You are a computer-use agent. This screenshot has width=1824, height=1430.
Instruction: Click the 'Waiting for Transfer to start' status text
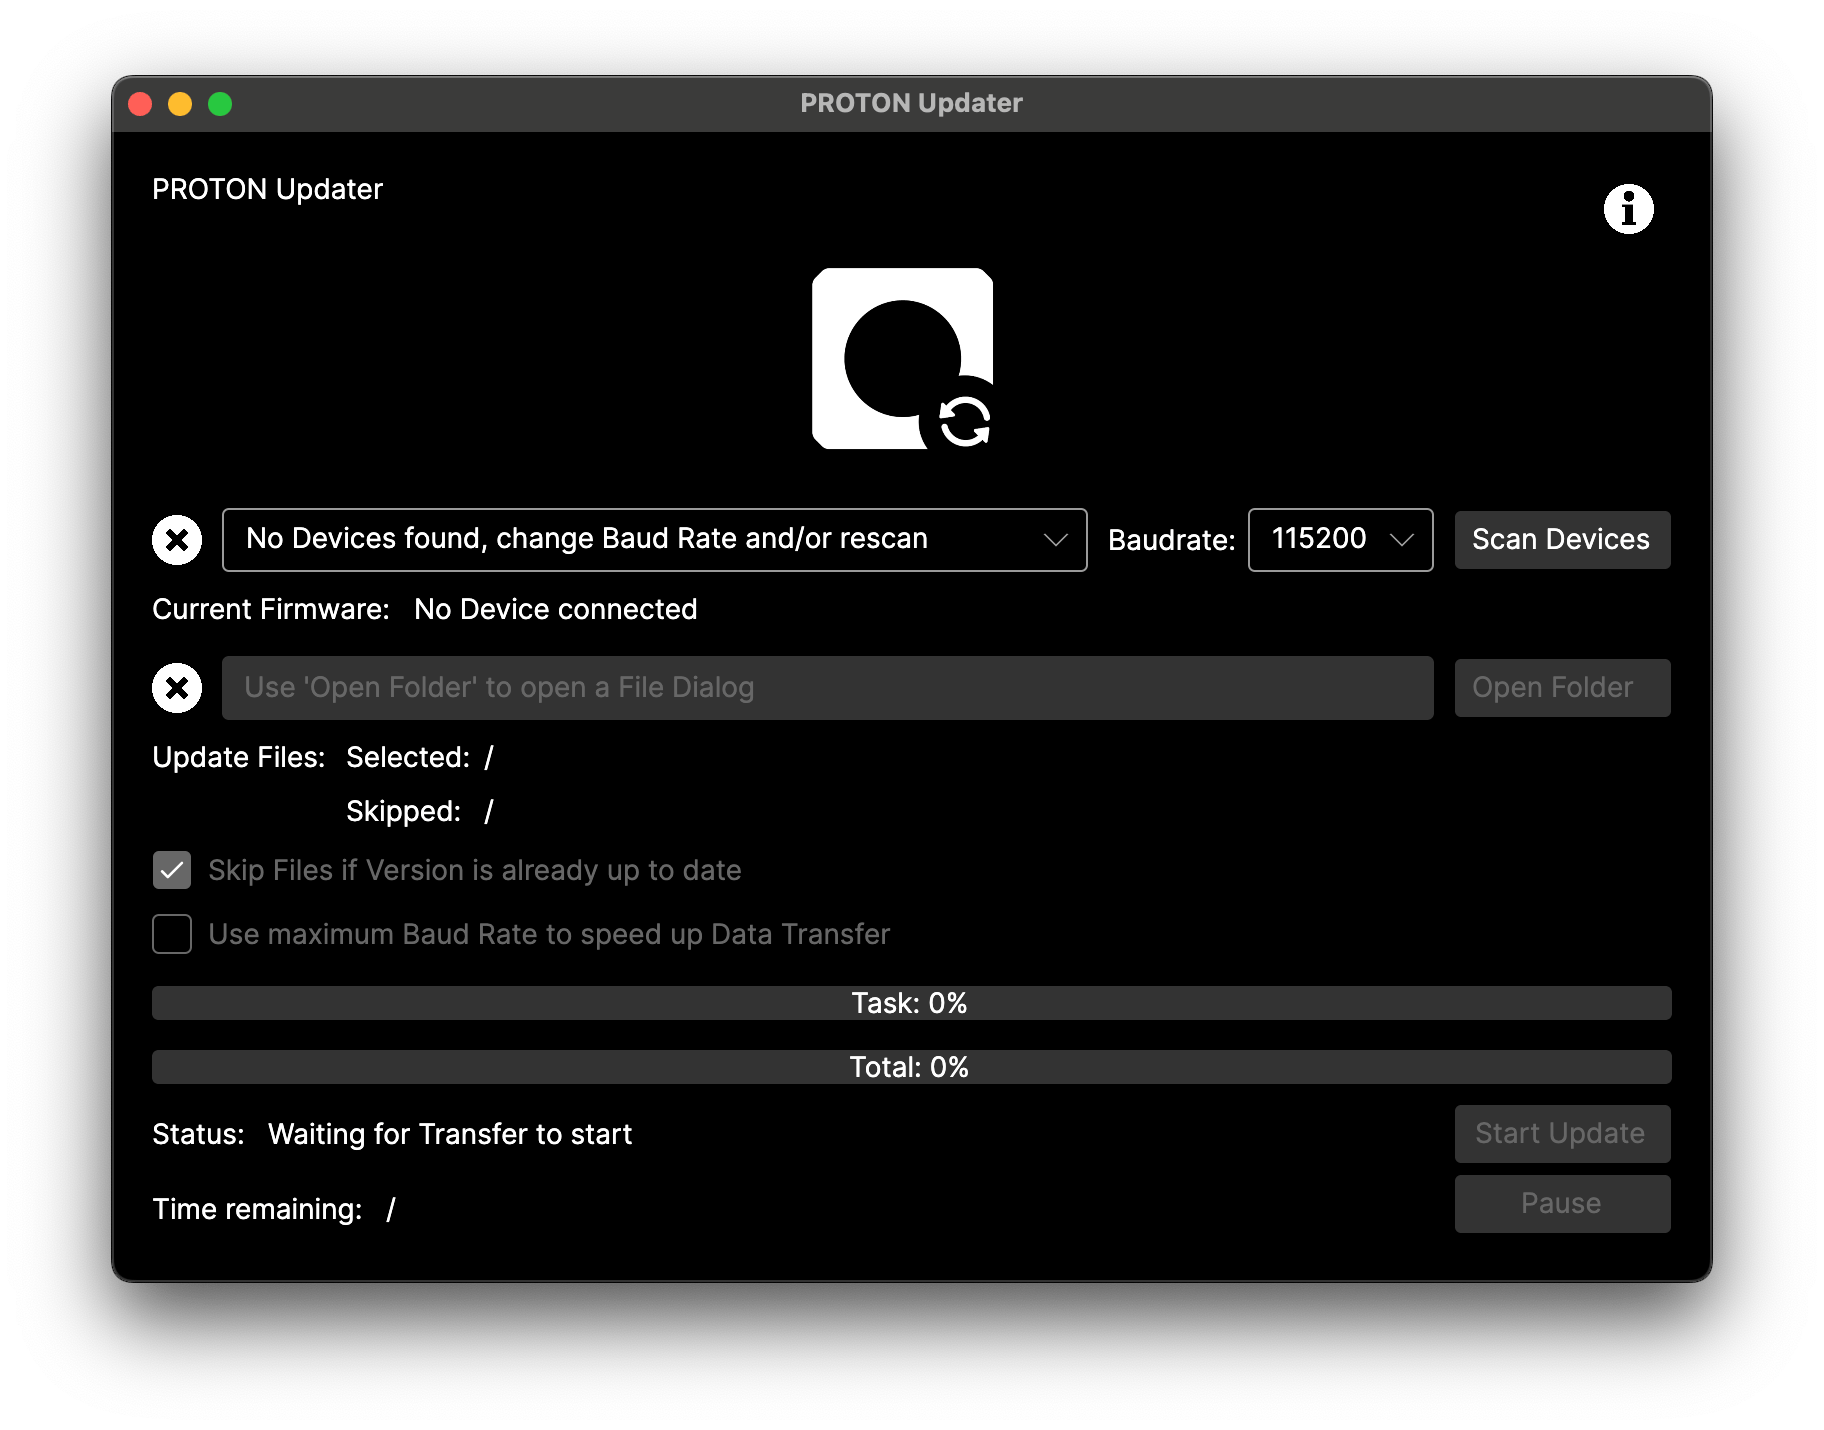click(450, 1134)
